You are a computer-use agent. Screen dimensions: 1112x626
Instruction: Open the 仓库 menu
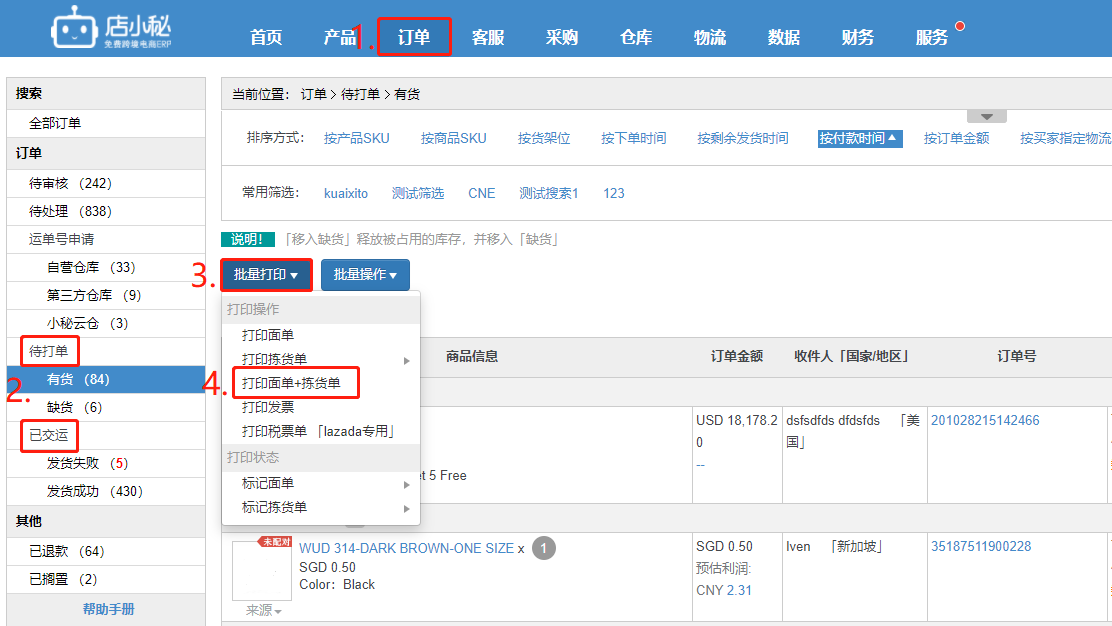tap(635, 37)
